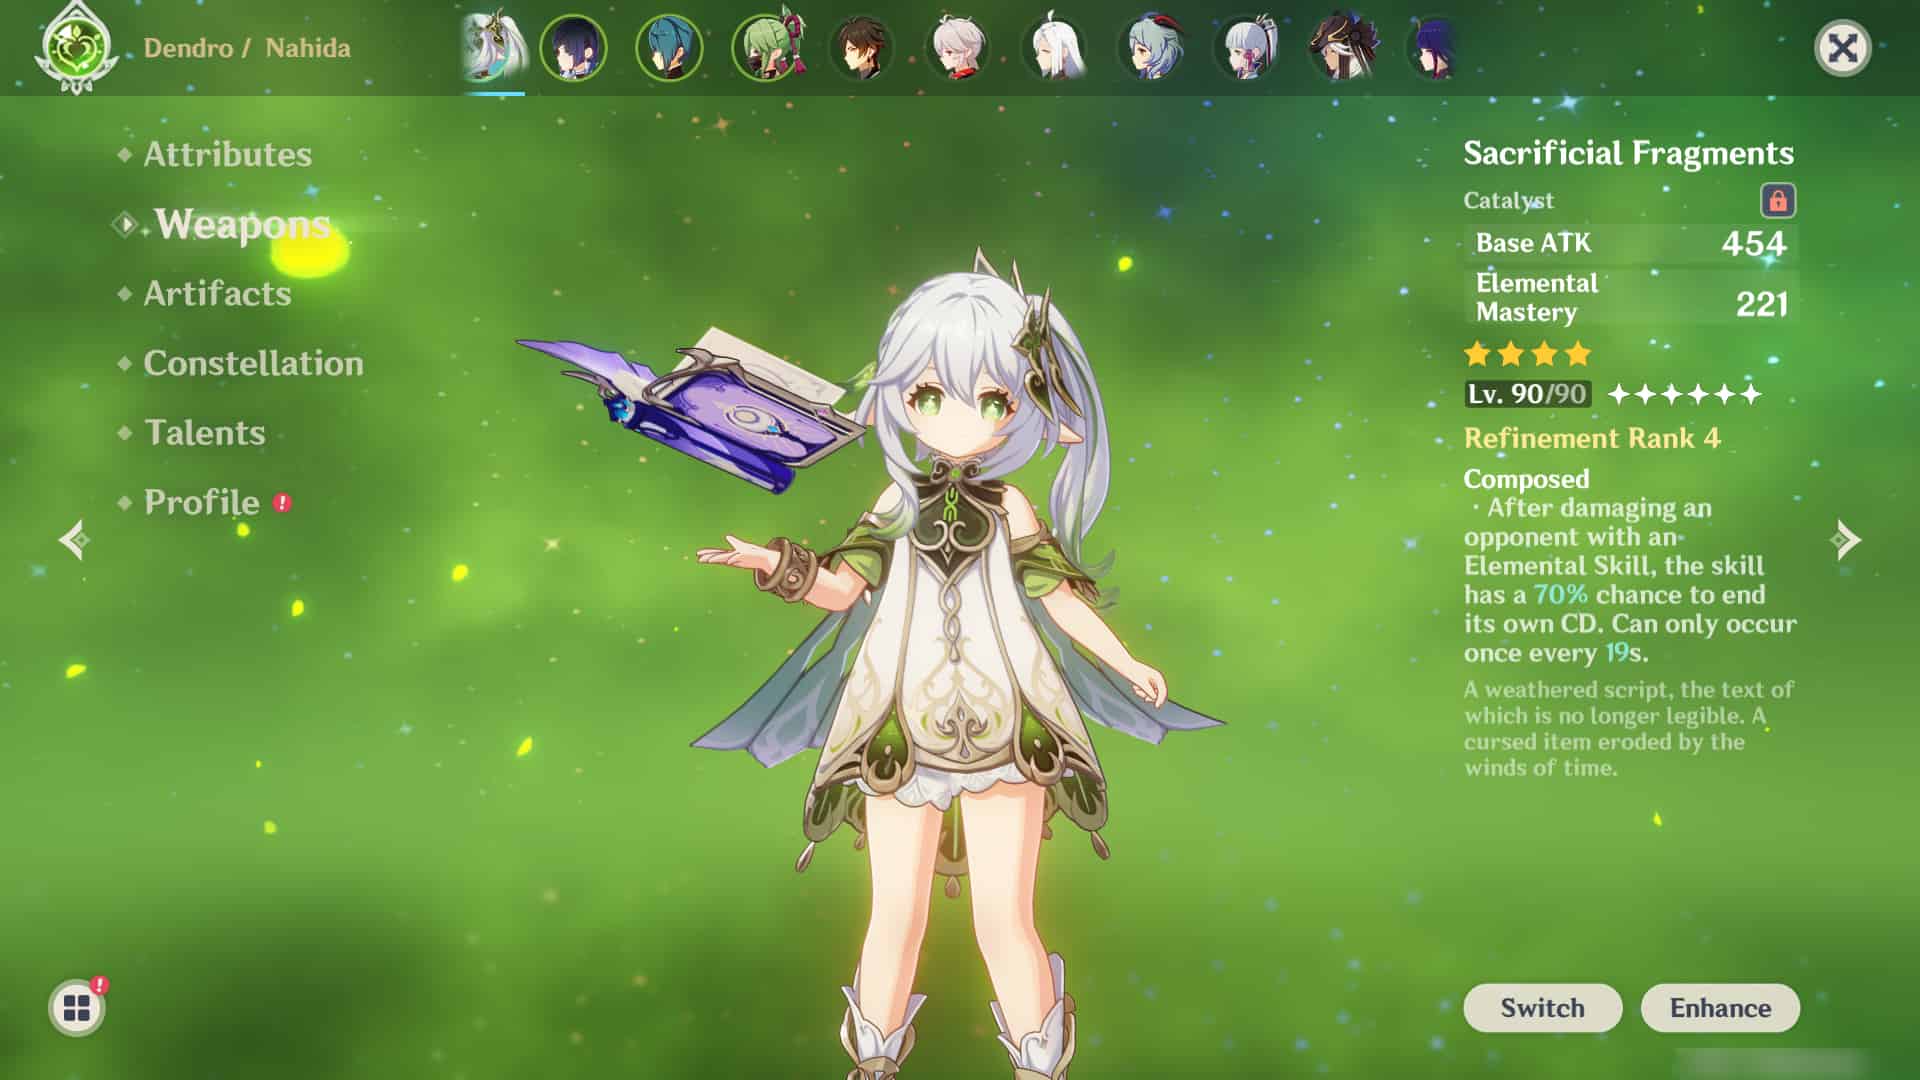Open the Profile tab
1920x1080 pixels.
click(x=201, y=502)
